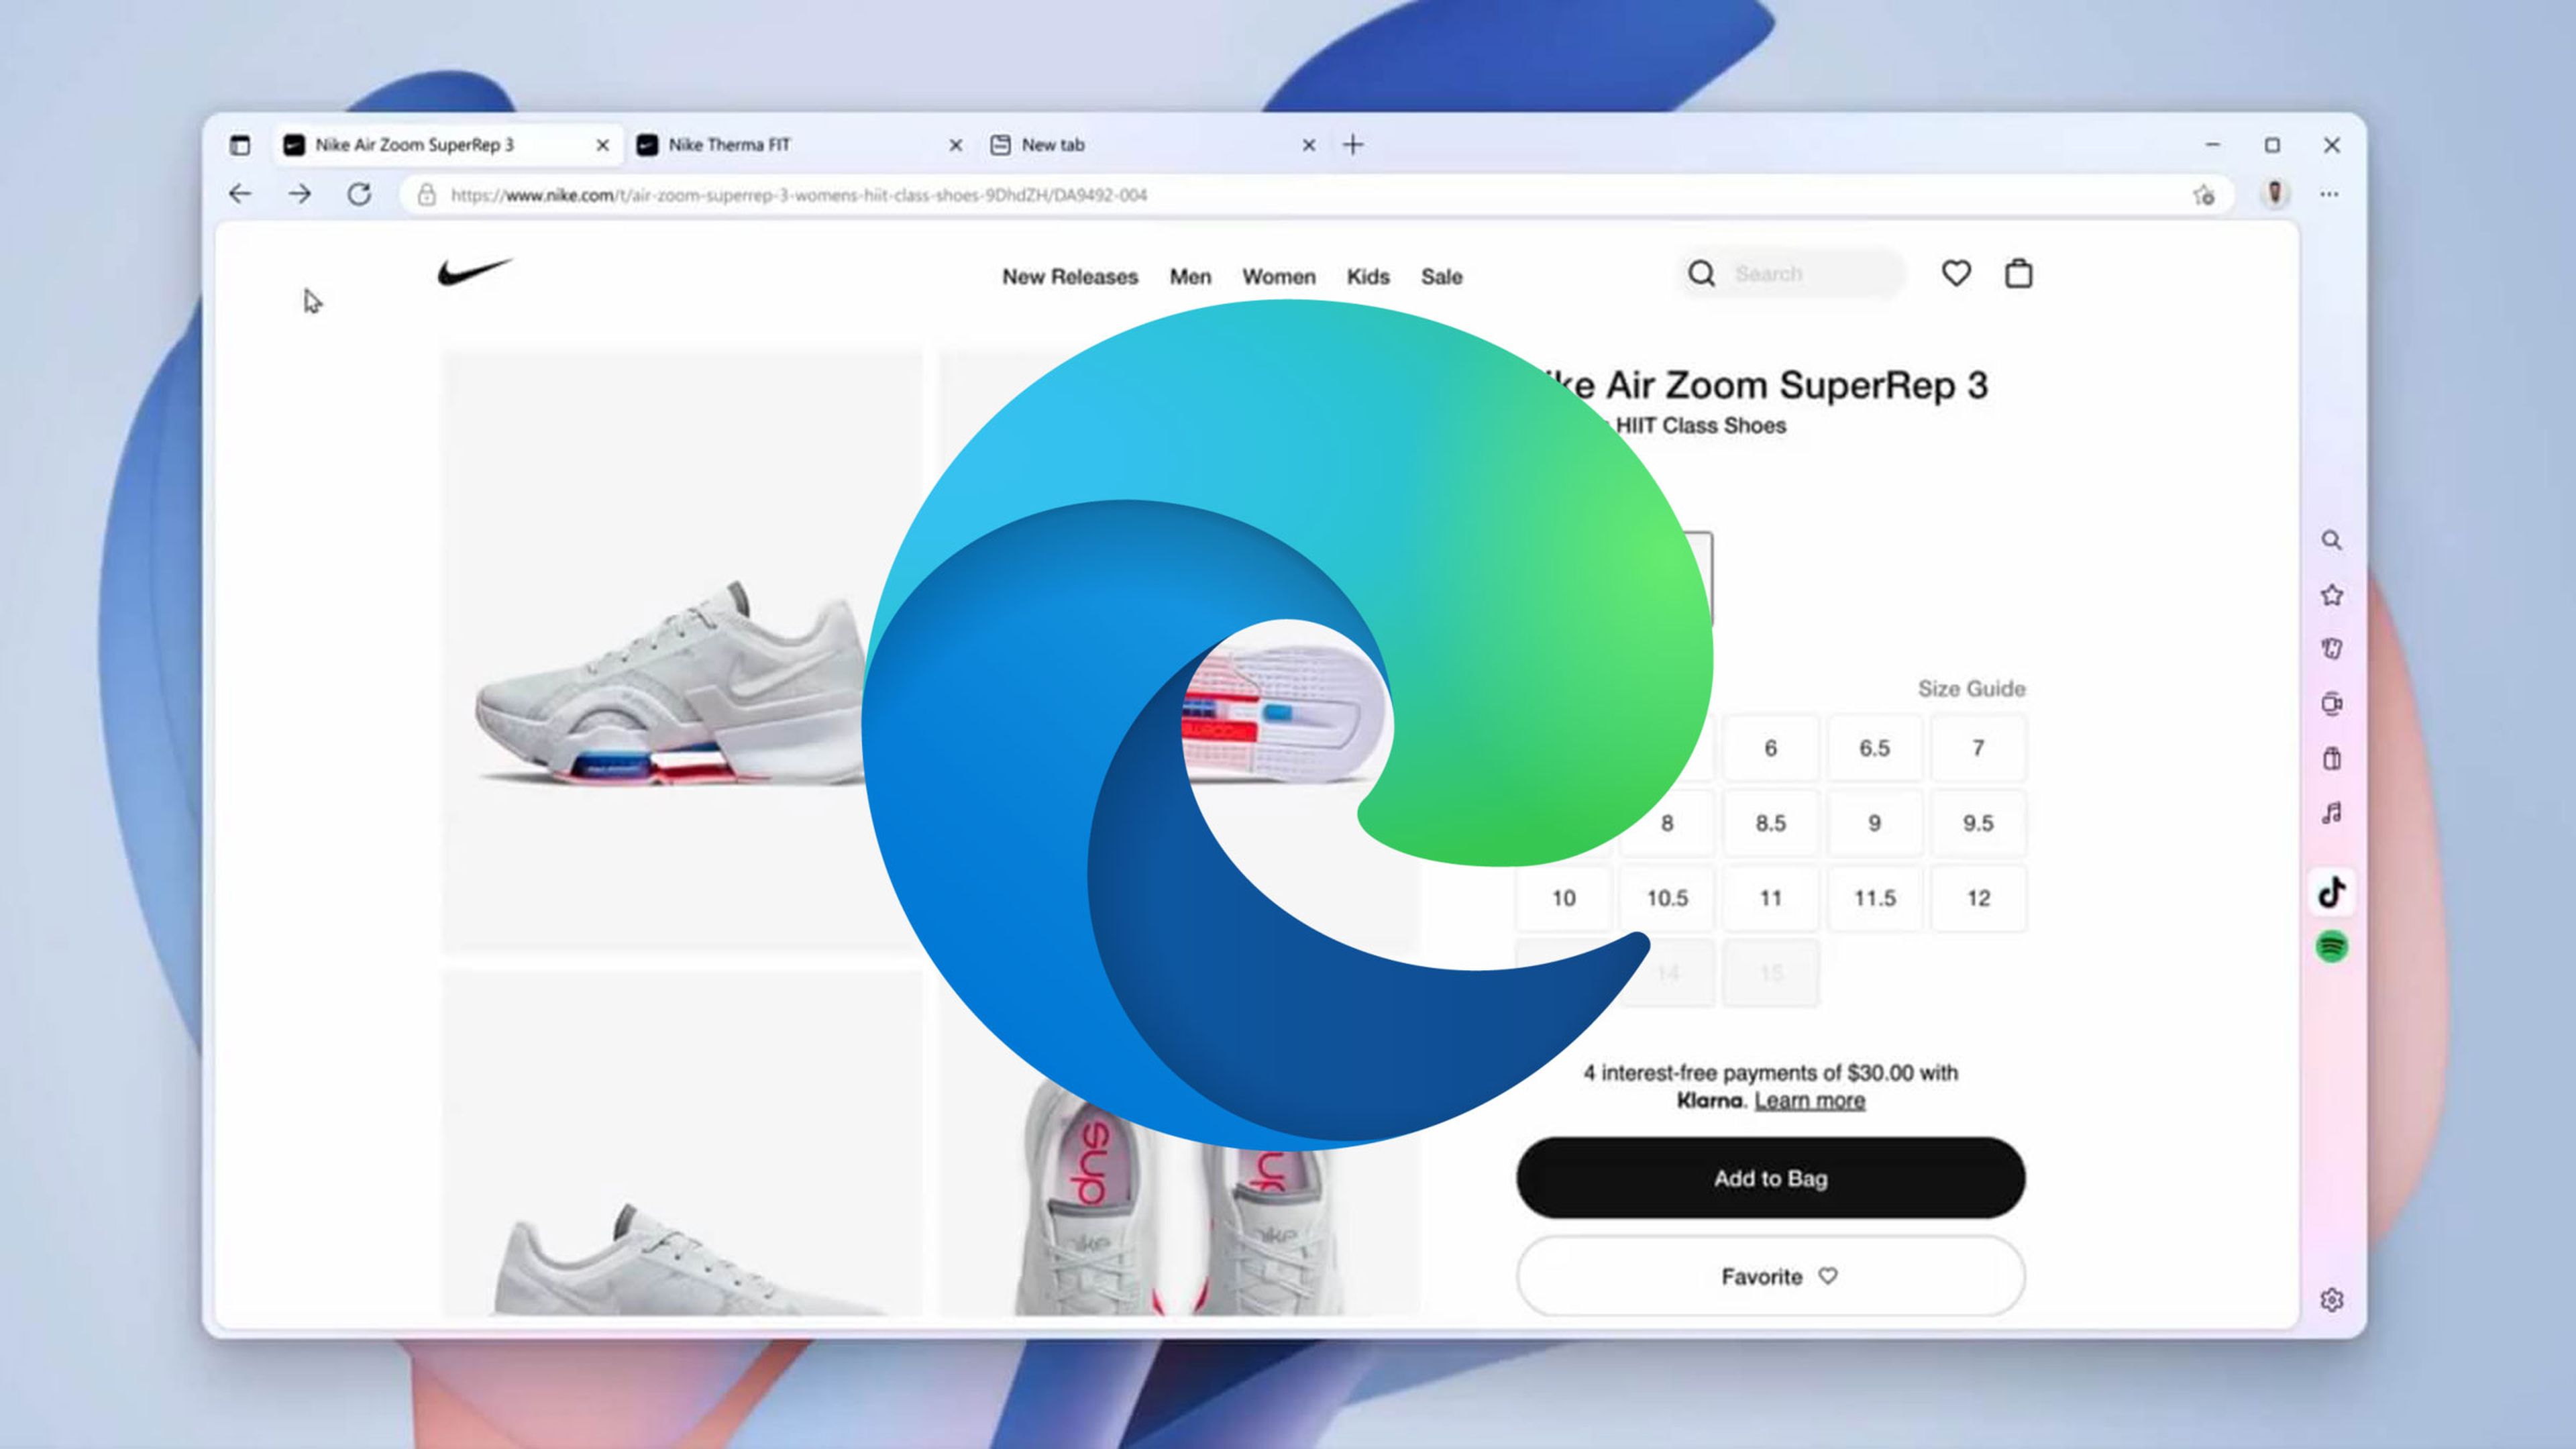Image resolution: width=2576 pixels, height=1449 pixels.
Task: Open sidebar search icon
Action: (x=2331, y=541)
